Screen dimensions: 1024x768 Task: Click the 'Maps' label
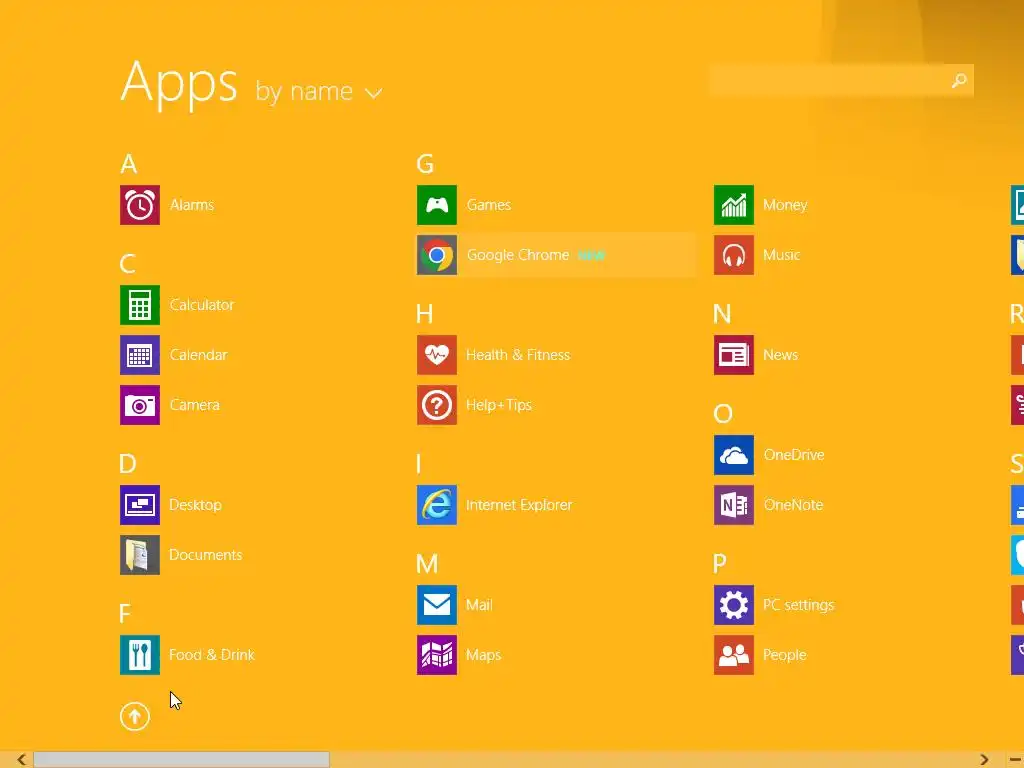coord(483,655)
